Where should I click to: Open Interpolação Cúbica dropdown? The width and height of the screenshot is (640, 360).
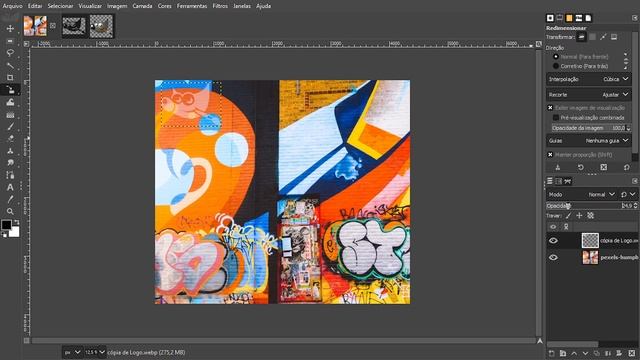pyautogui.click(x=589, y=79)
